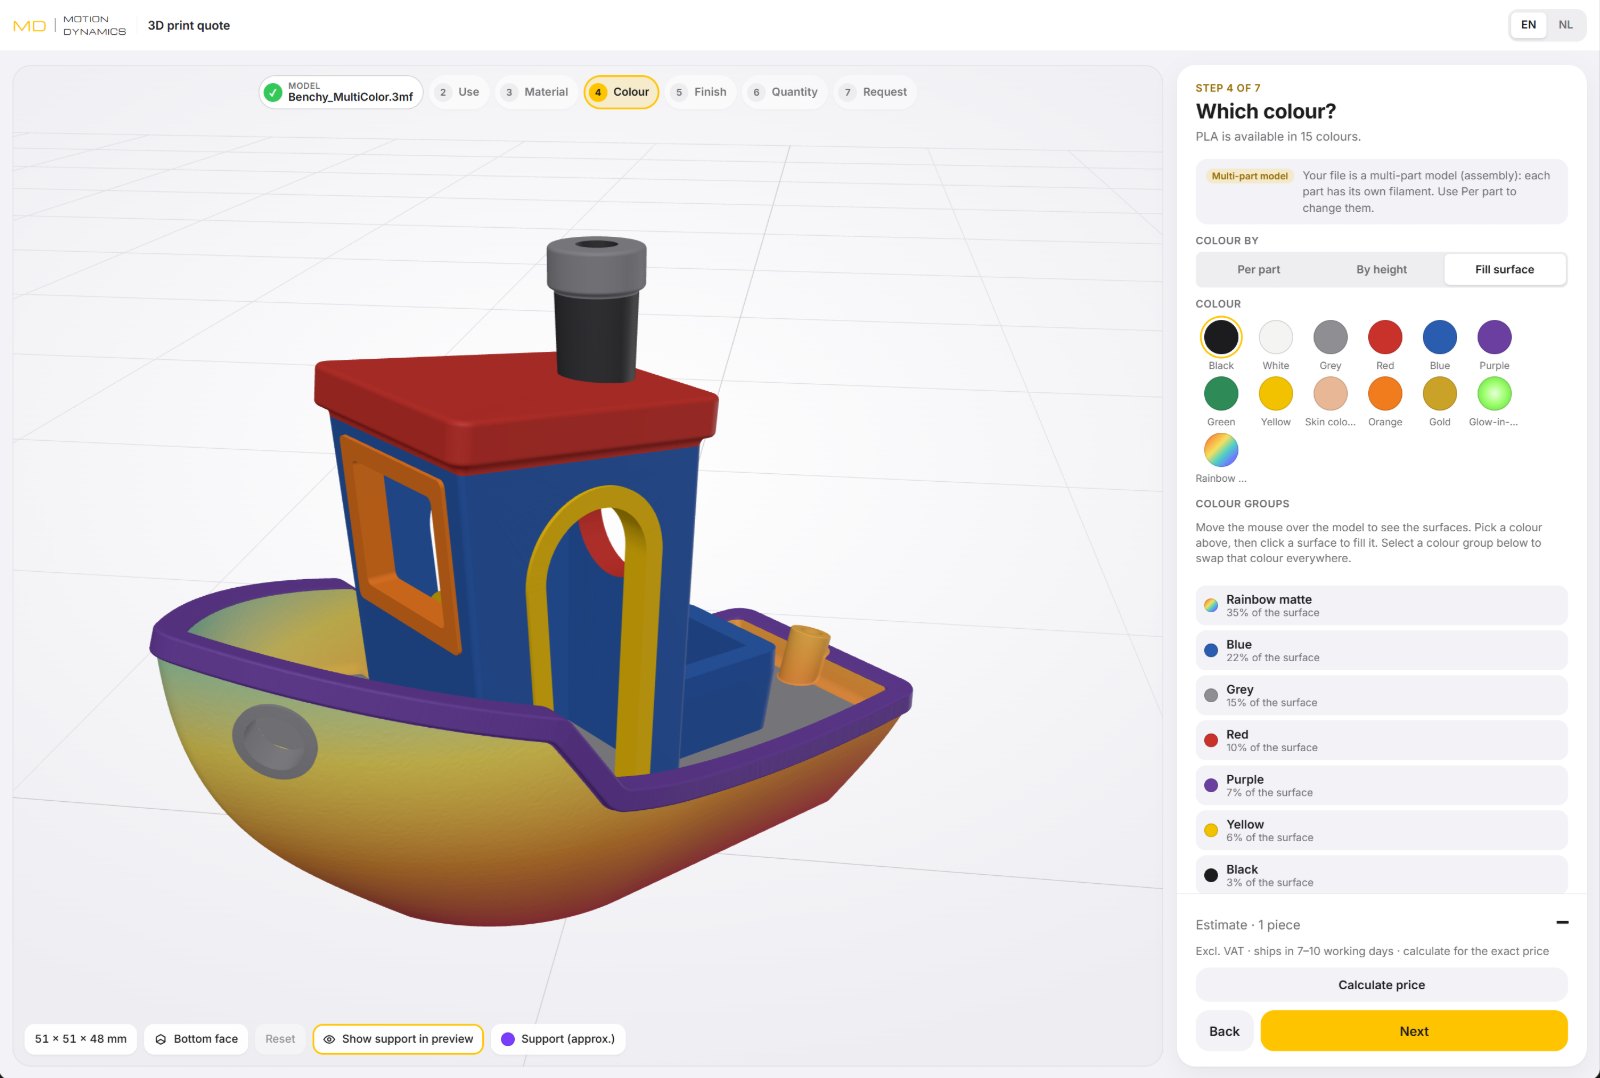Click the purple Support (approx.) legend dot
This screenshot has height=1078, width=1600.
point(508,1039)
